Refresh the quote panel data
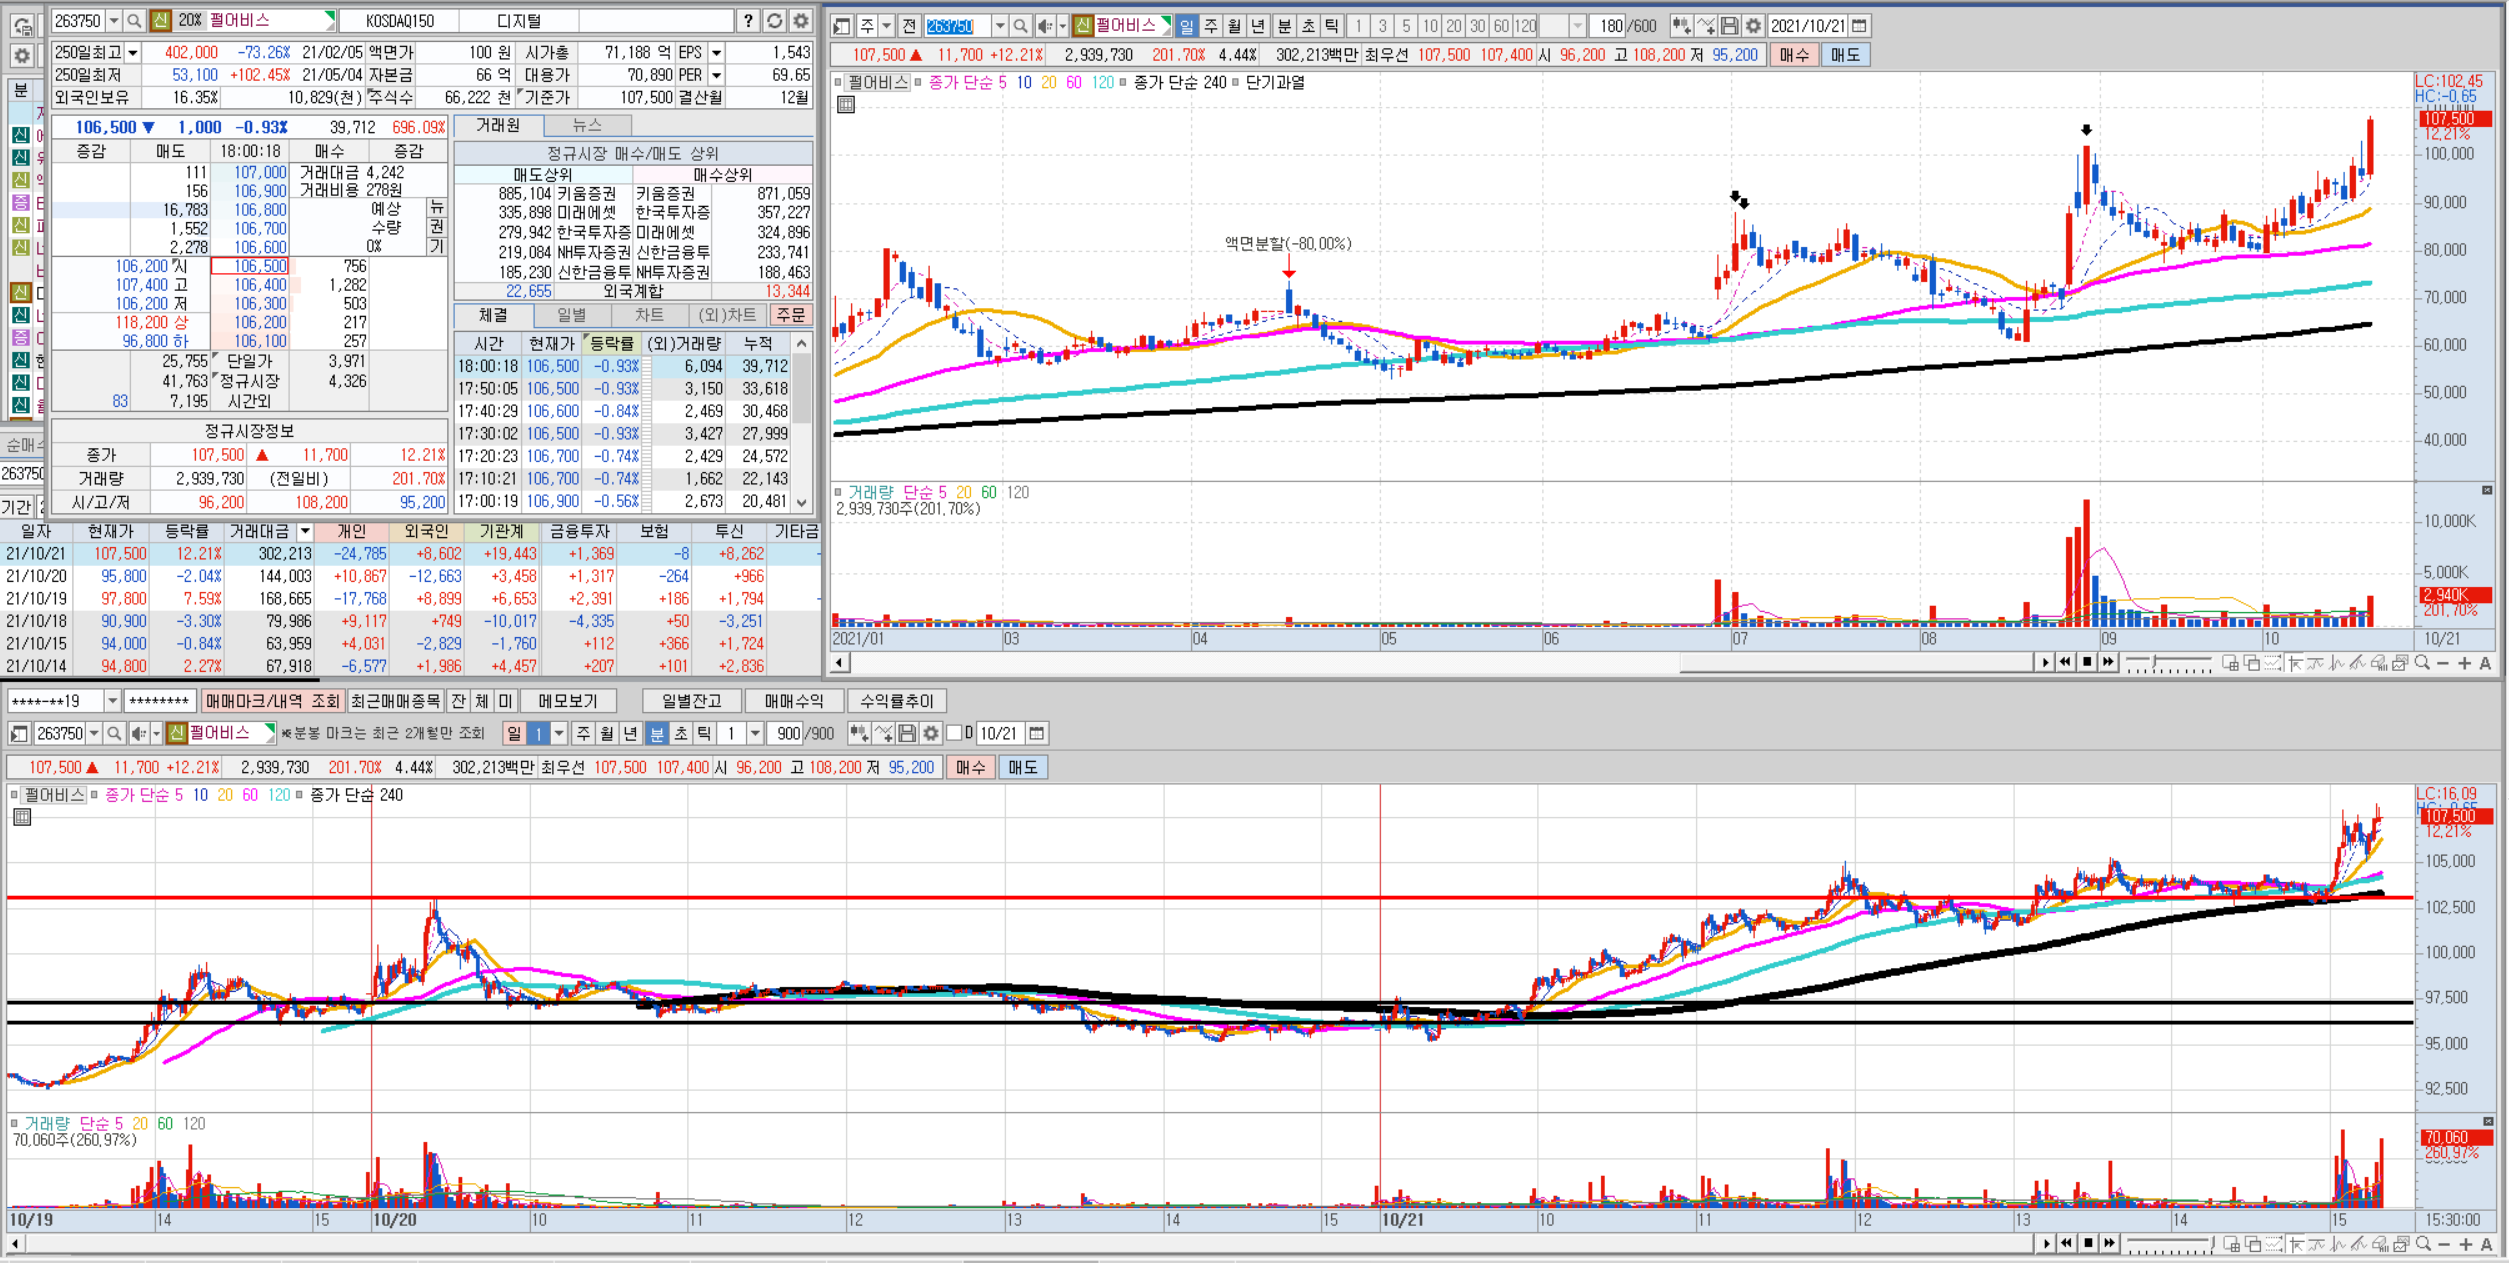This screenshot has width=2509, height=1263. tap(775, 21)
